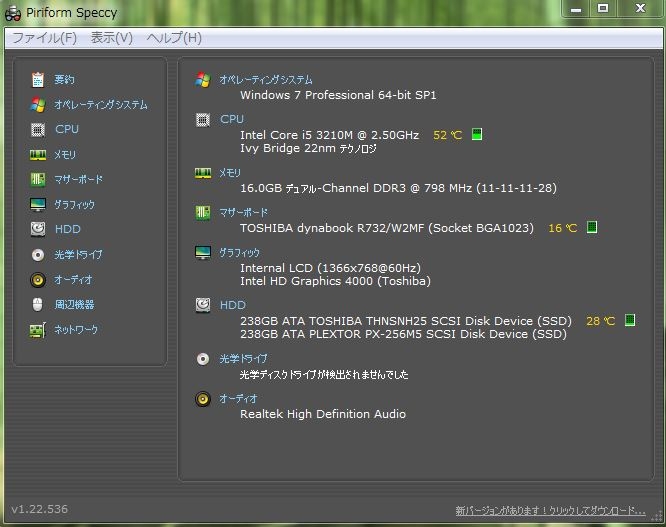
Task: Select オペレーティングシステム in the sidebar
Action: click(x=101, y=104)
